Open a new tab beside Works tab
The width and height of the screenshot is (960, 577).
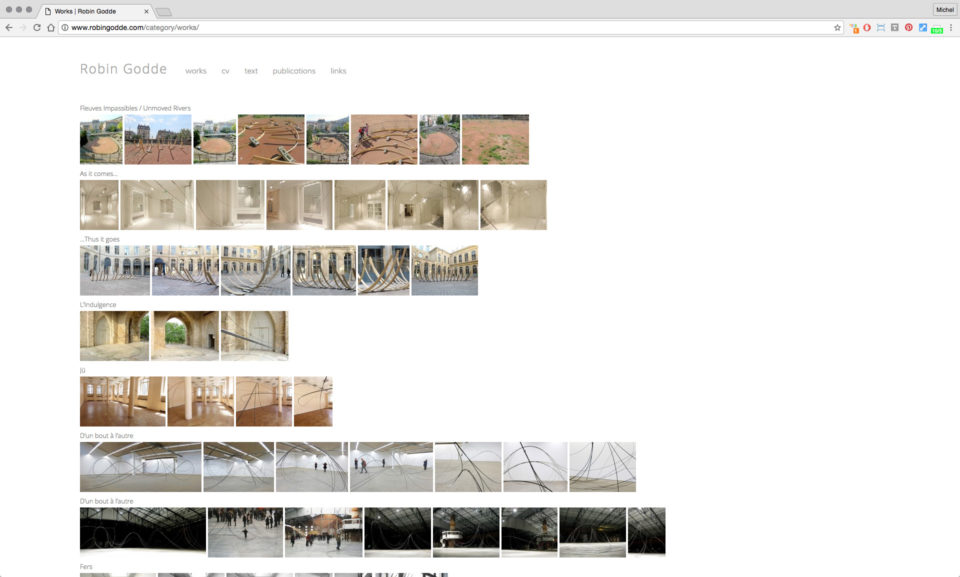click(163, 11)
